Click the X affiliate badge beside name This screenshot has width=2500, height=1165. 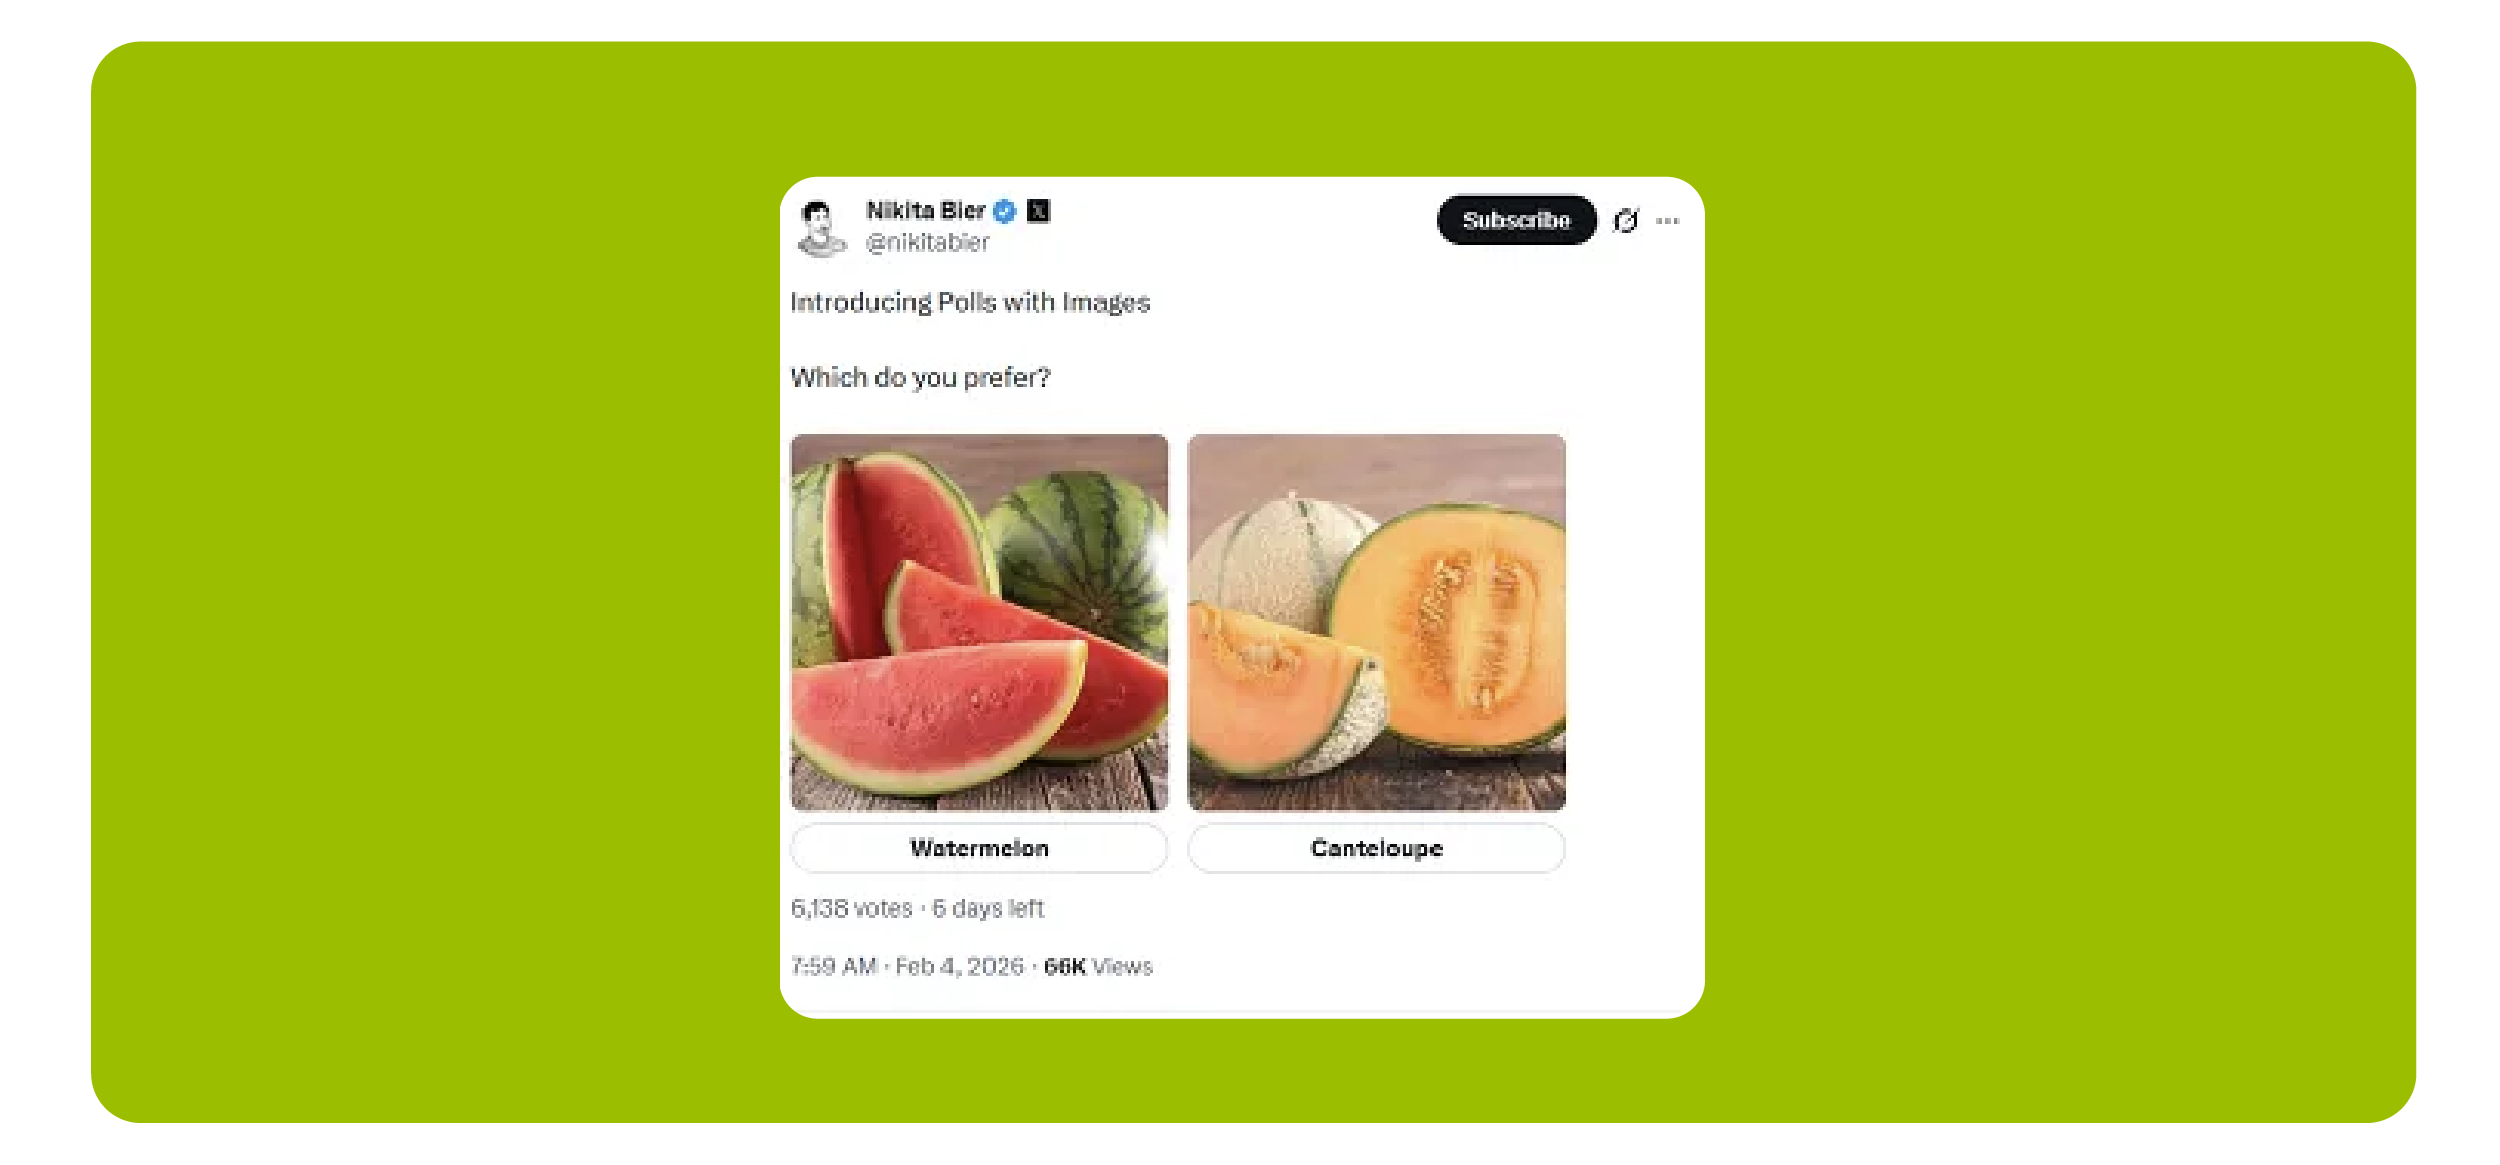tap(1038, 211)
